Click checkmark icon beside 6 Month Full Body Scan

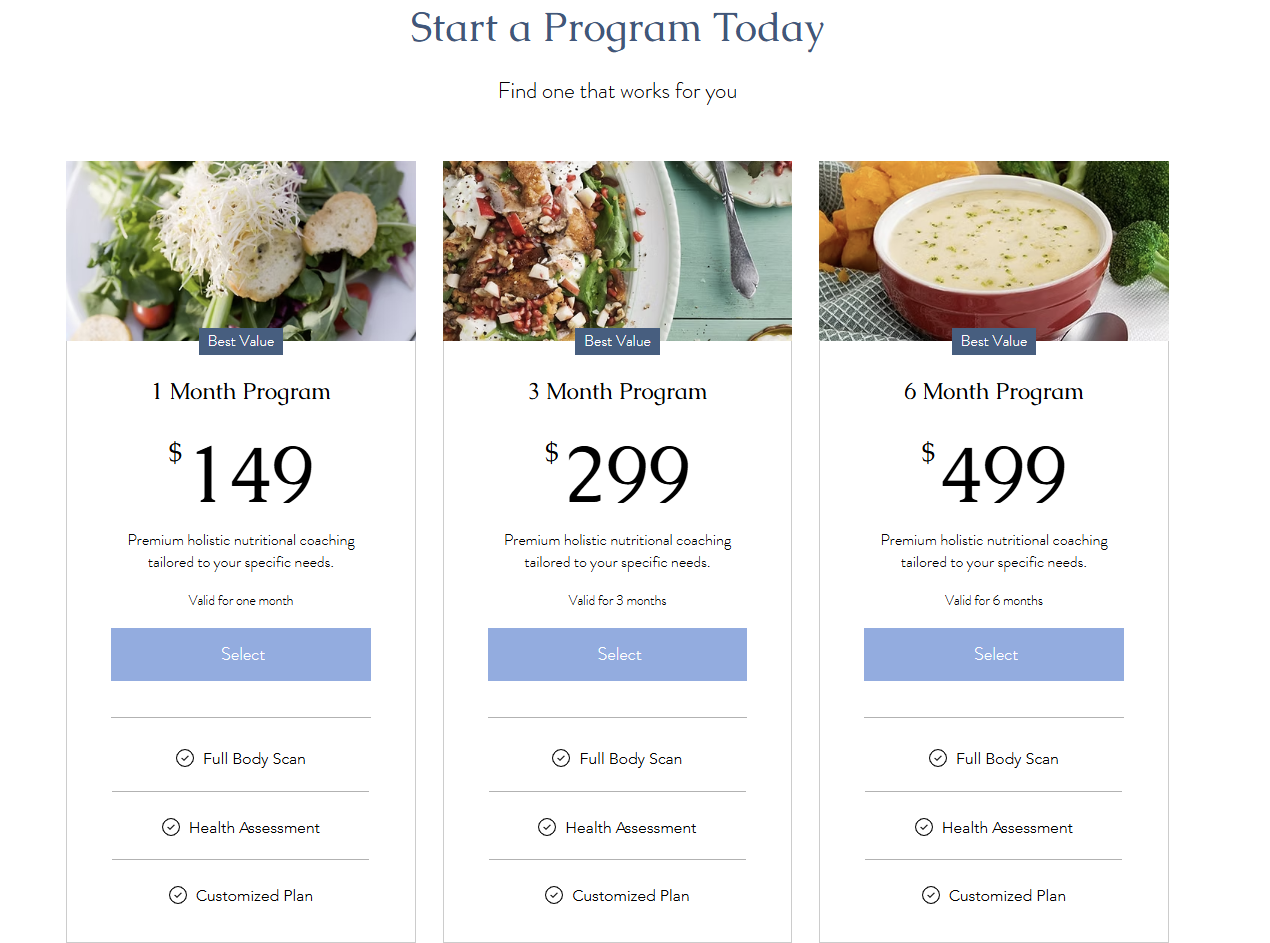click(x=938, y=758)
